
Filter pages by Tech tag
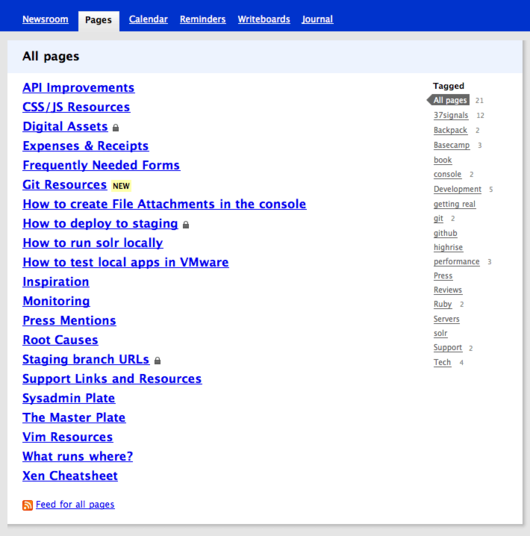(x=442, y=362)
